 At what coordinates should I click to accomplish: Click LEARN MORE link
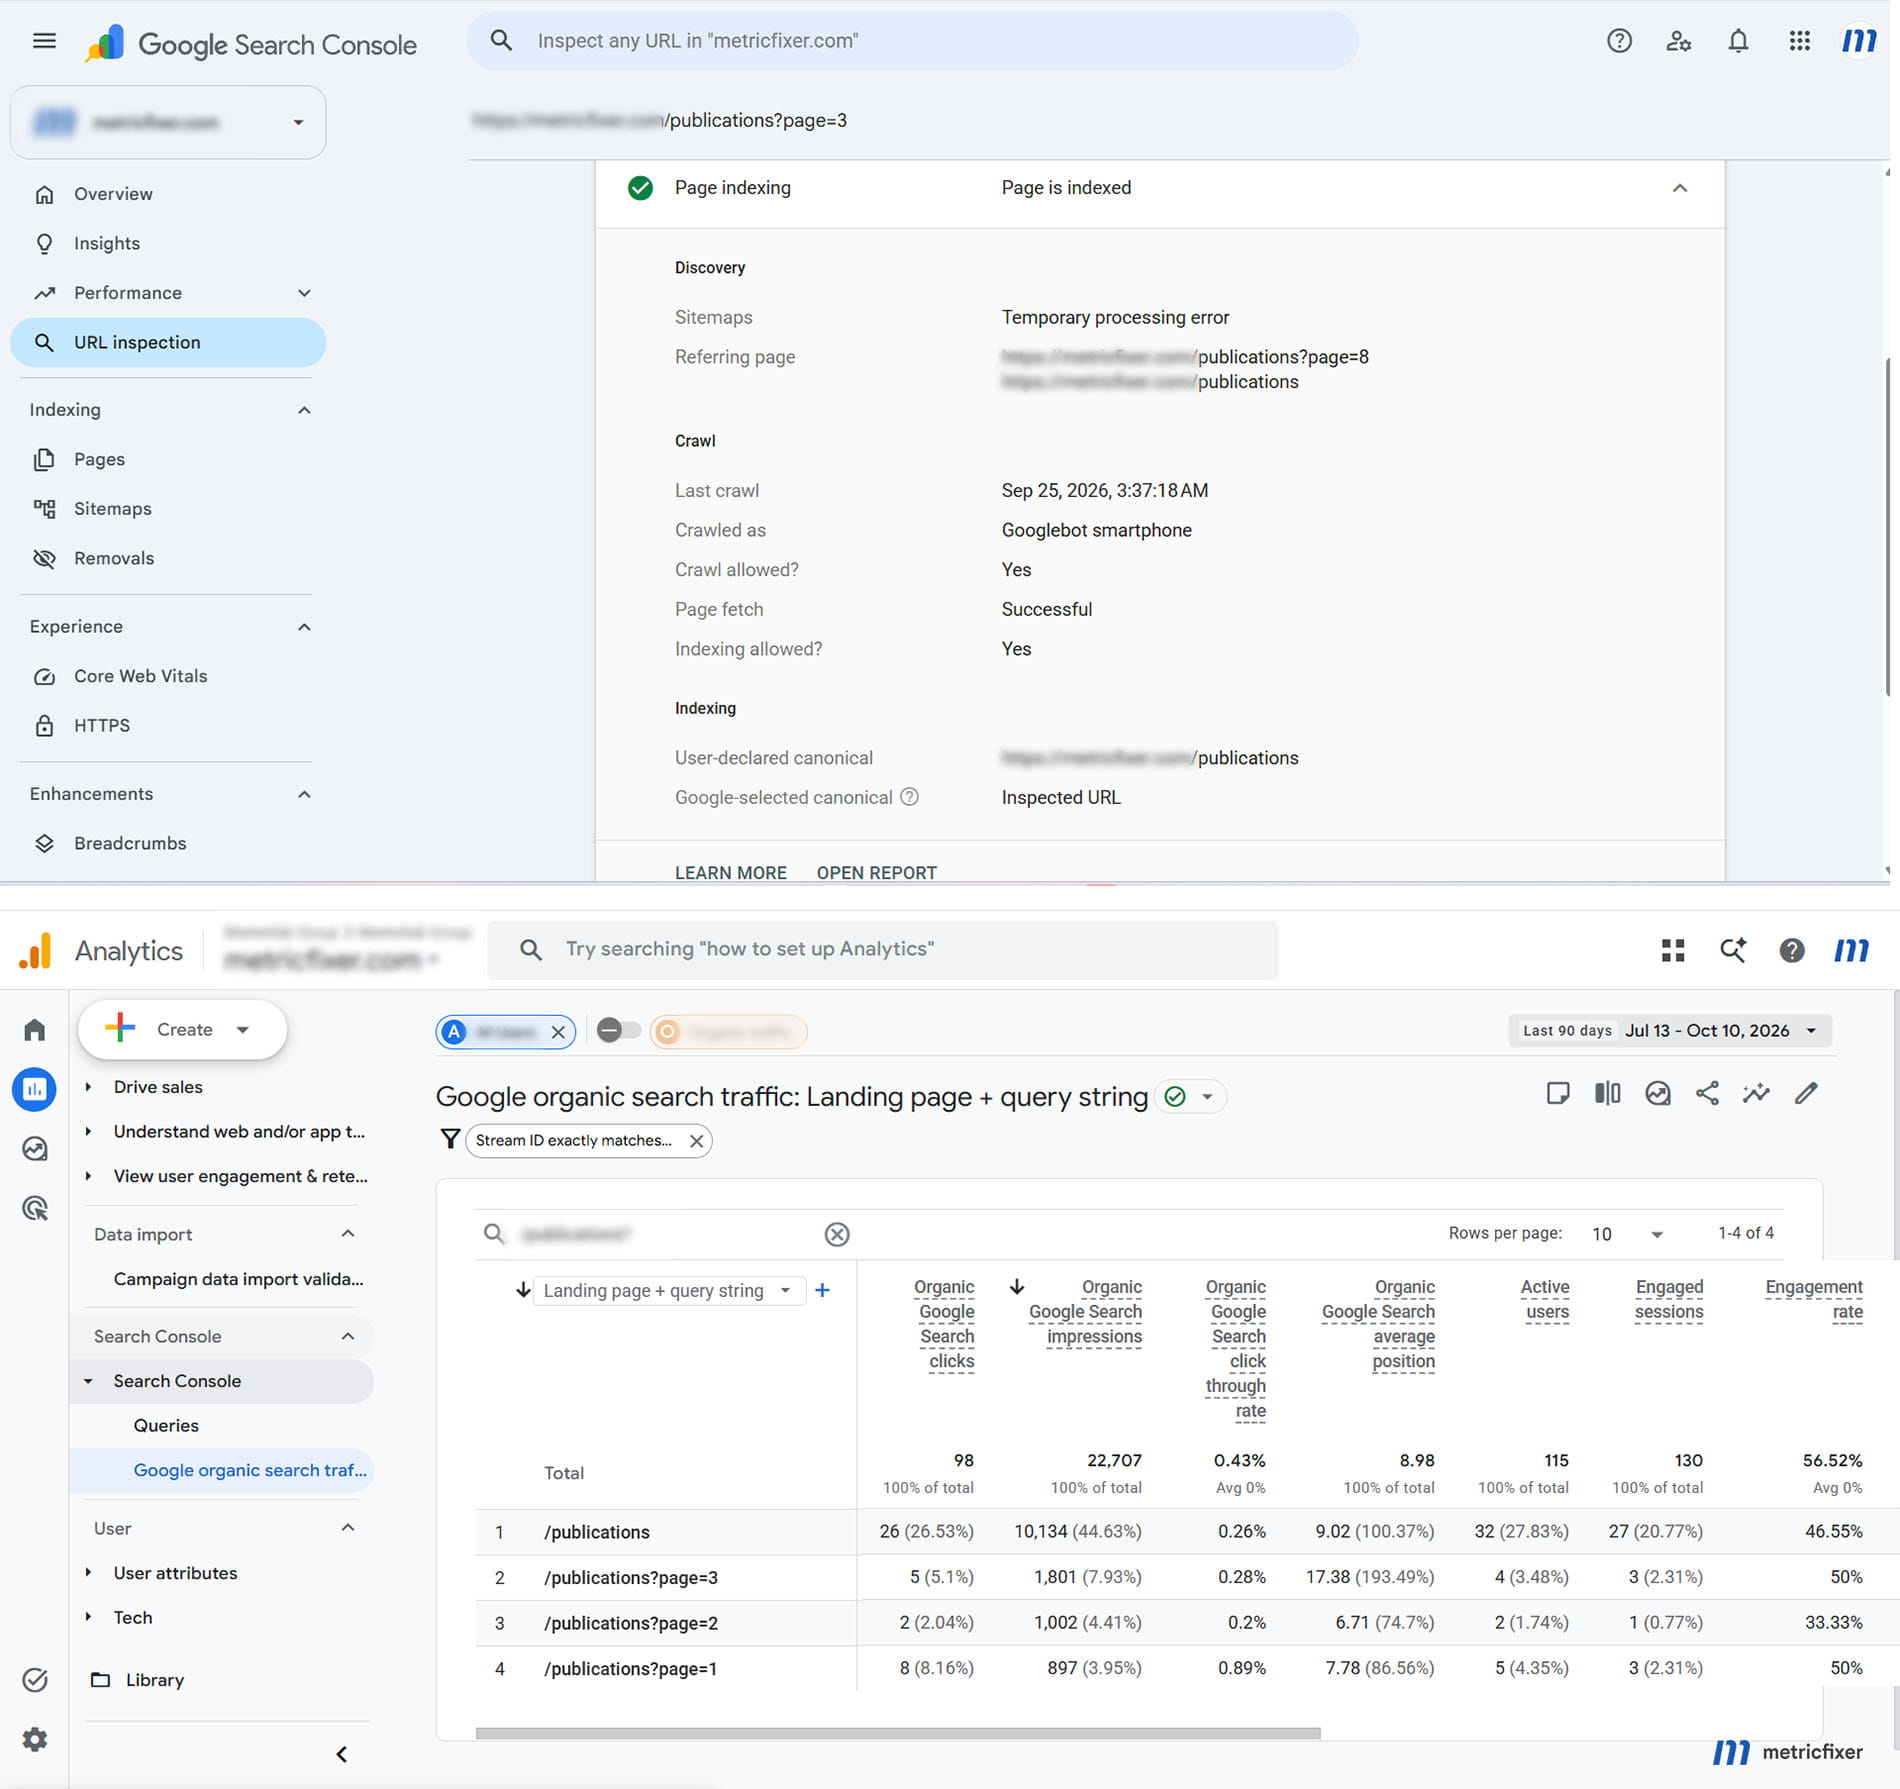pyautogui.click(x=731, y=873)
